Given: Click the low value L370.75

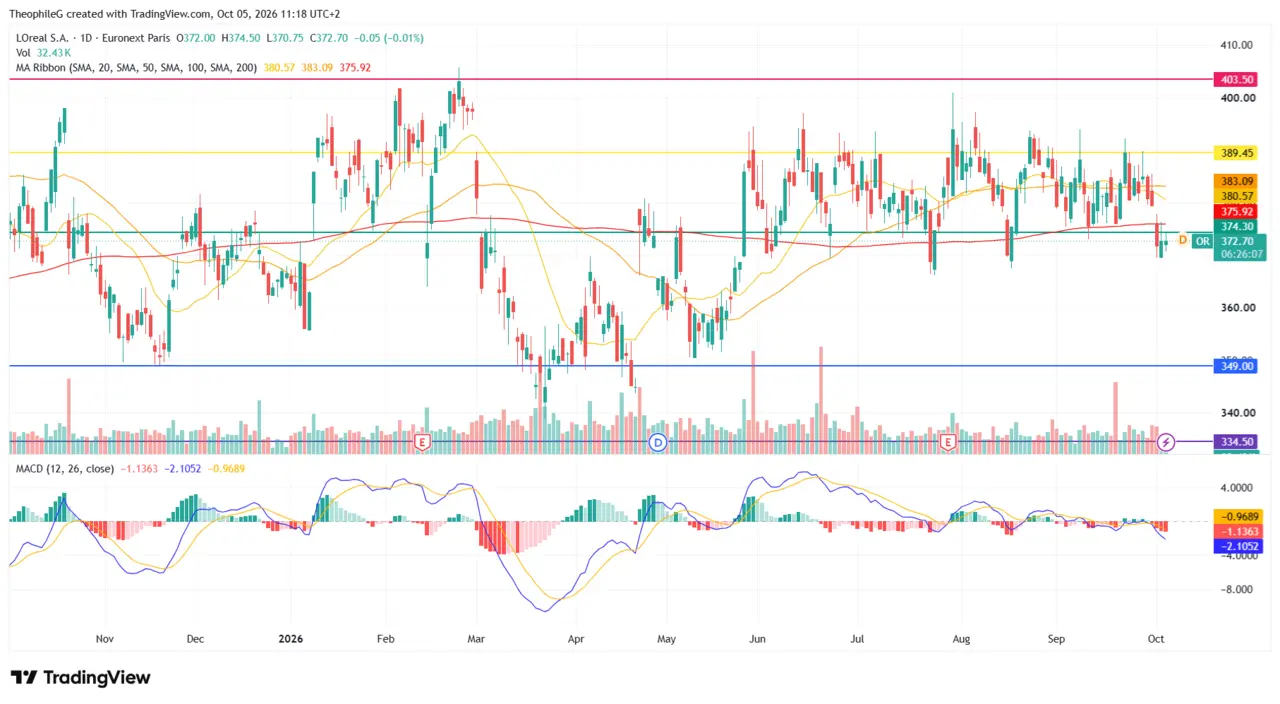Looking at the screenshot, I should coord(283,38).
